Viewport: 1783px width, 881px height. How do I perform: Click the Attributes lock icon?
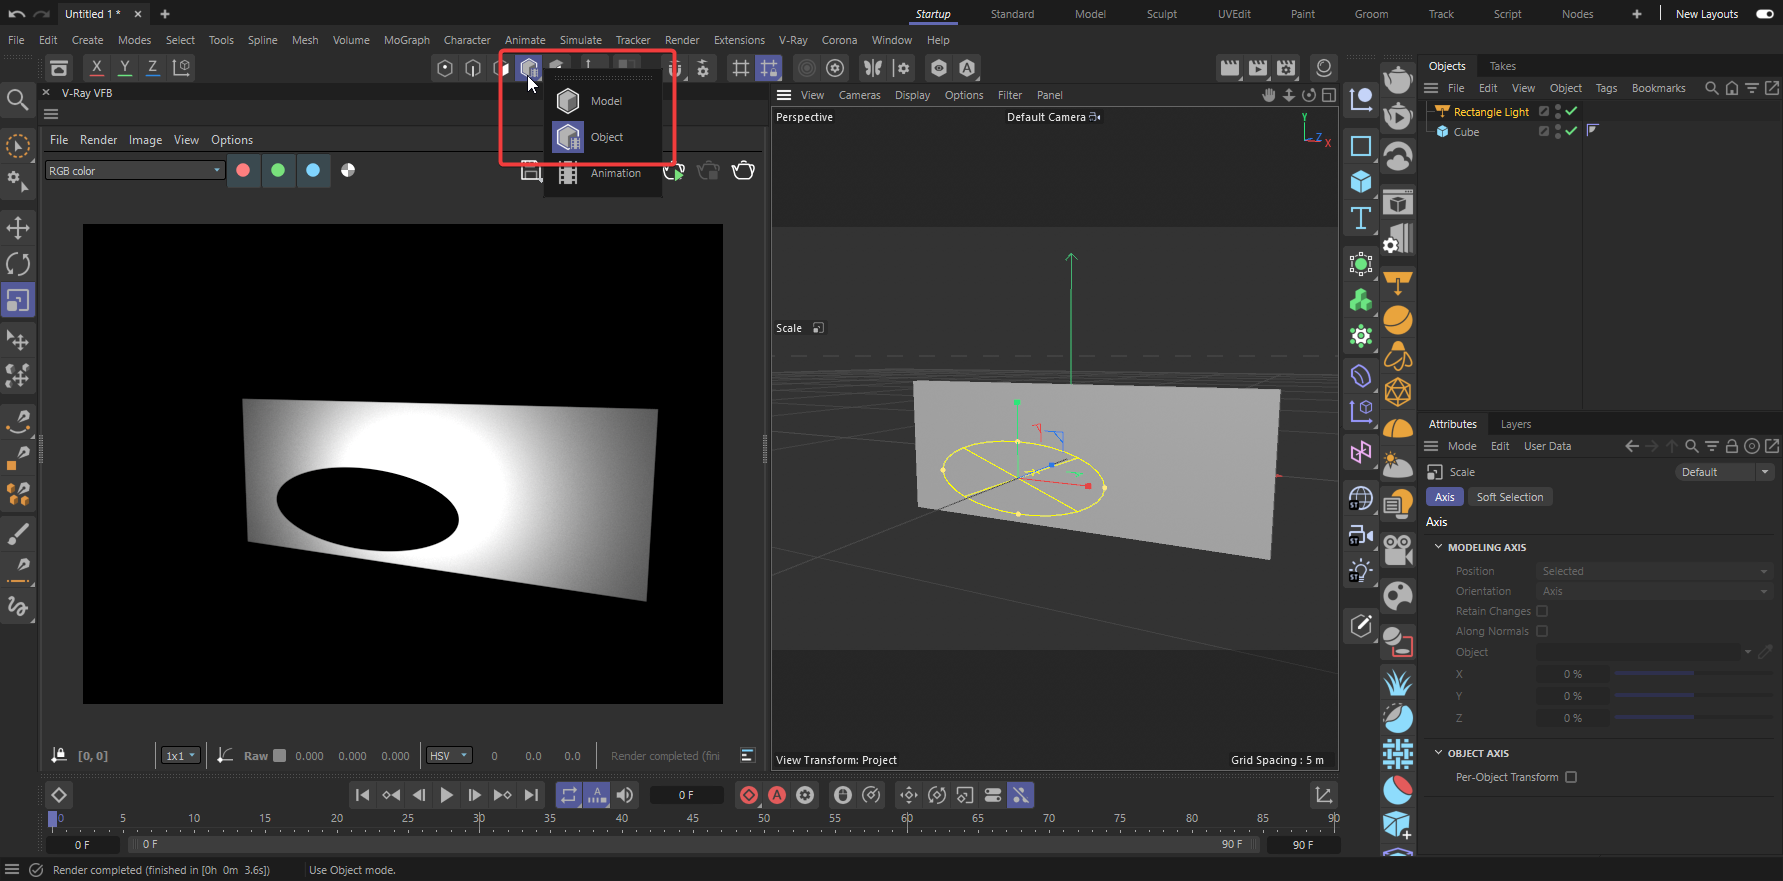pyautogui.click(x=1732, y=446)
